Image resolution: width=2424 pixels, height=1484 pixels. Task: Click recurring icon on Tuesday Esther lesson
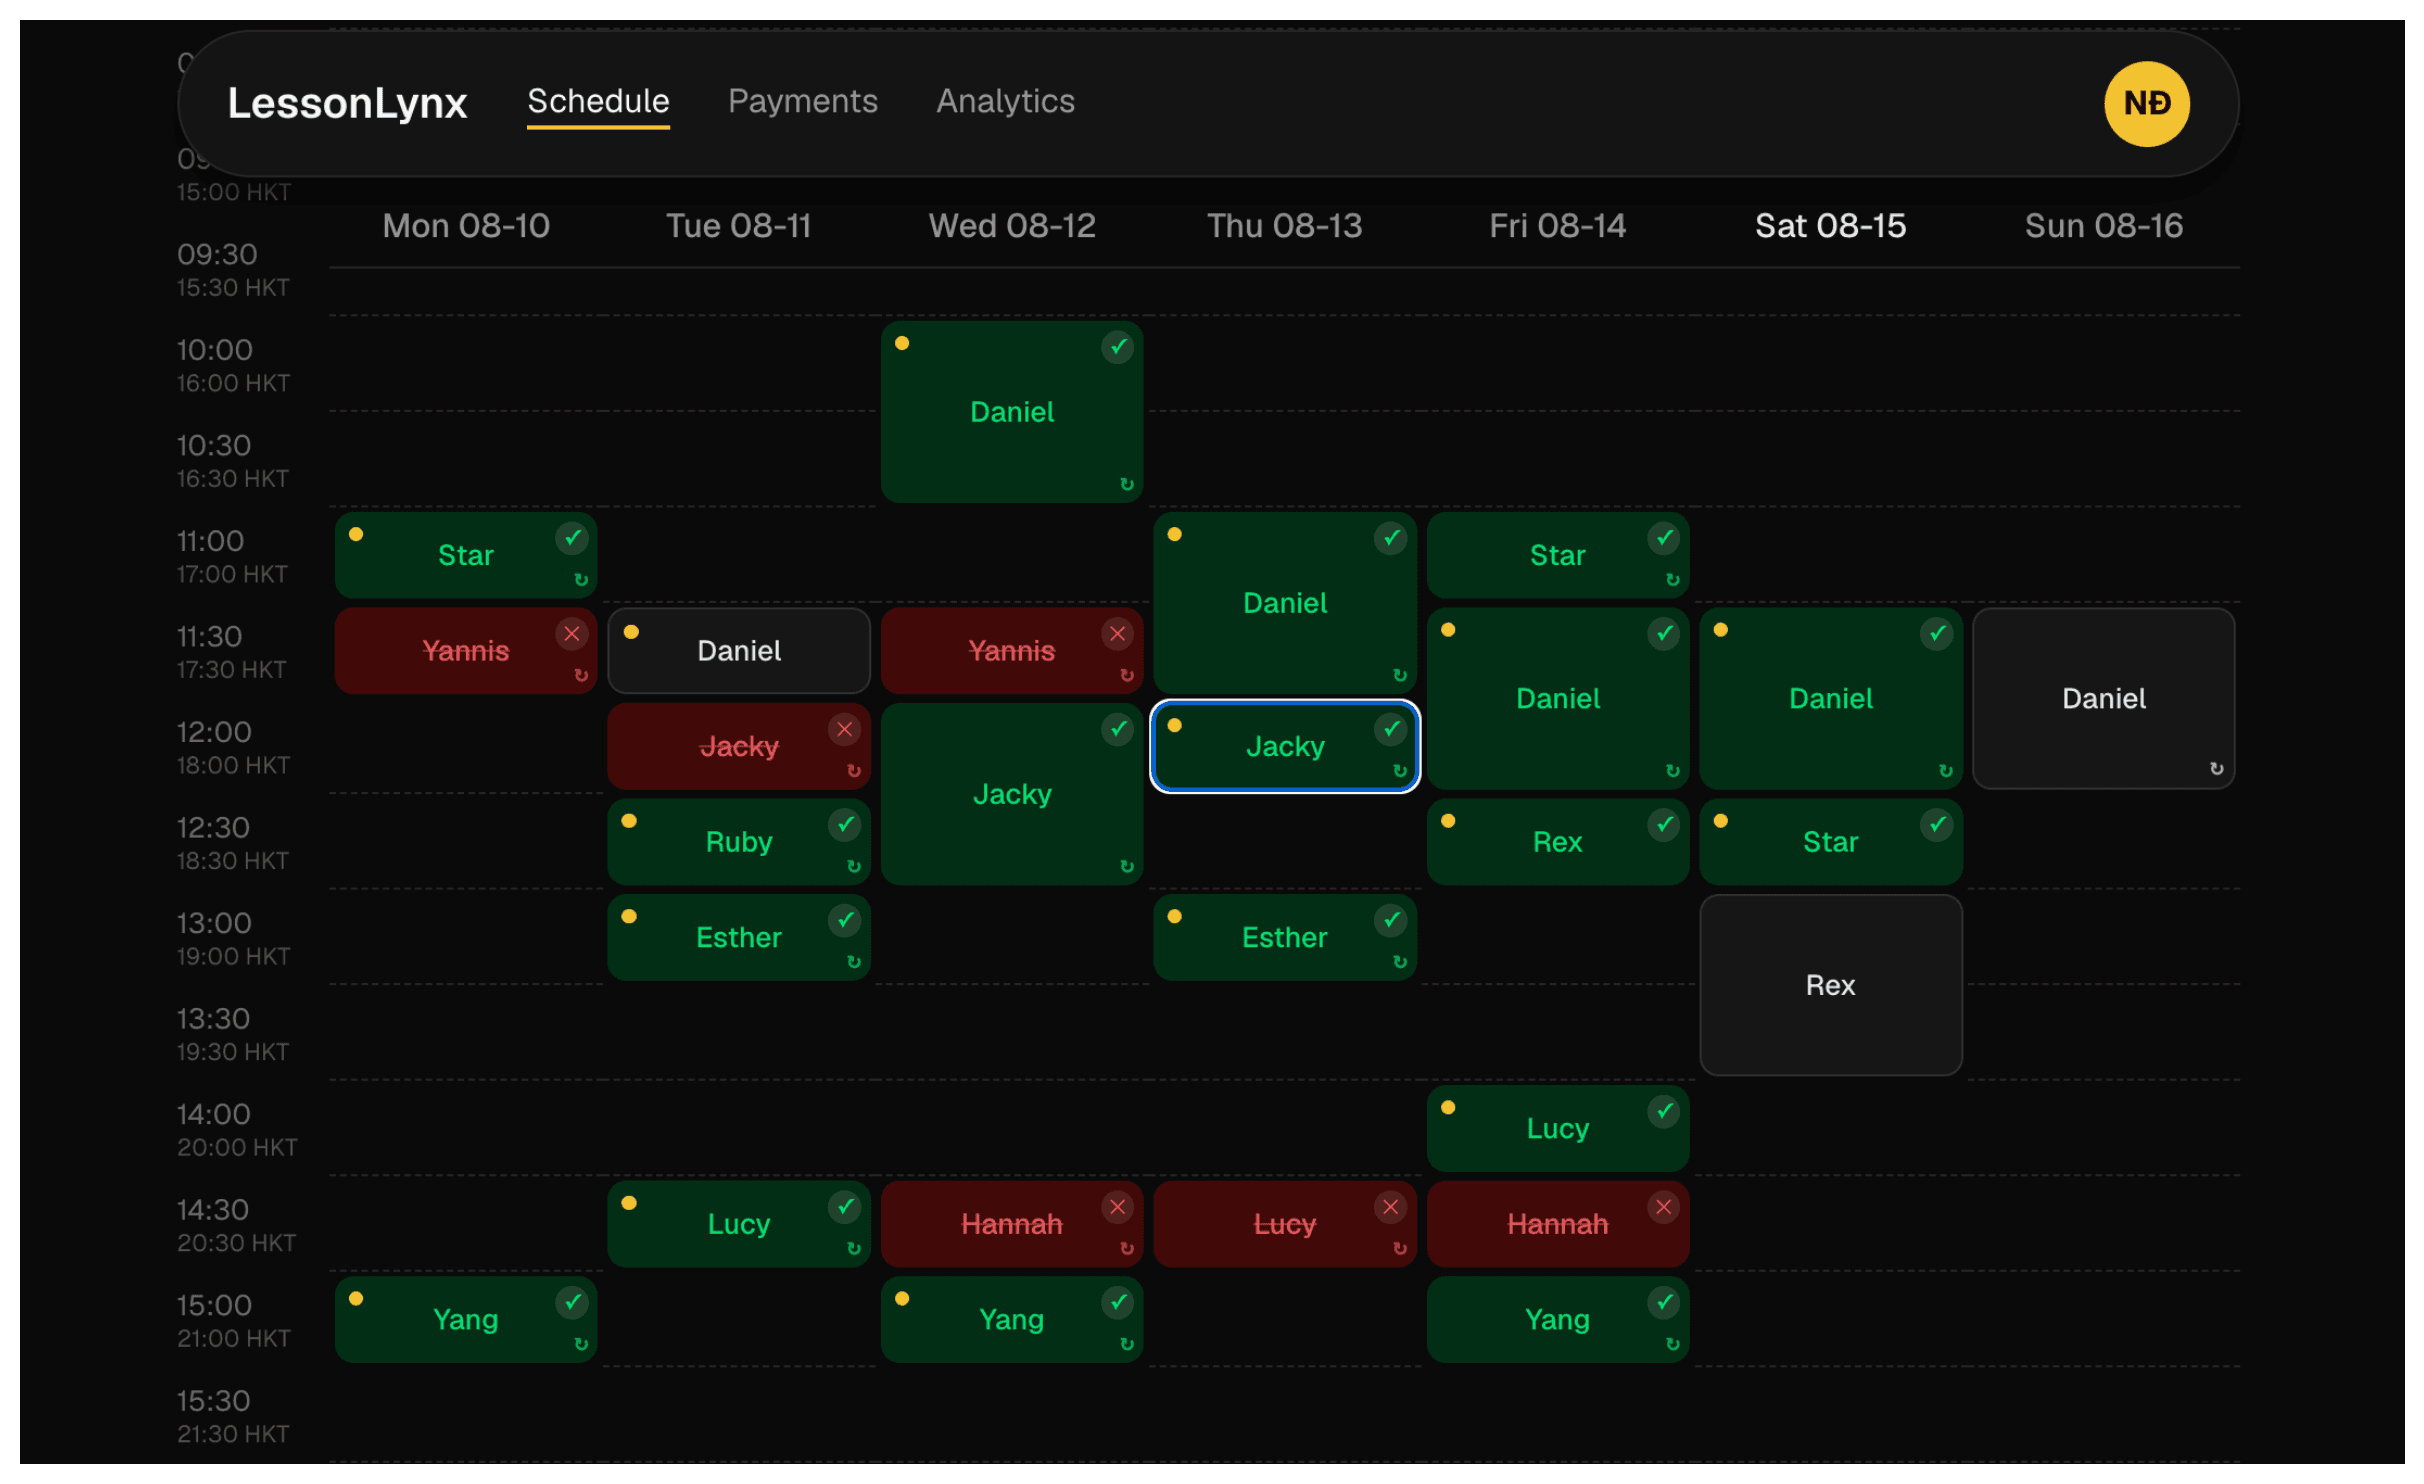pos(854,962)
